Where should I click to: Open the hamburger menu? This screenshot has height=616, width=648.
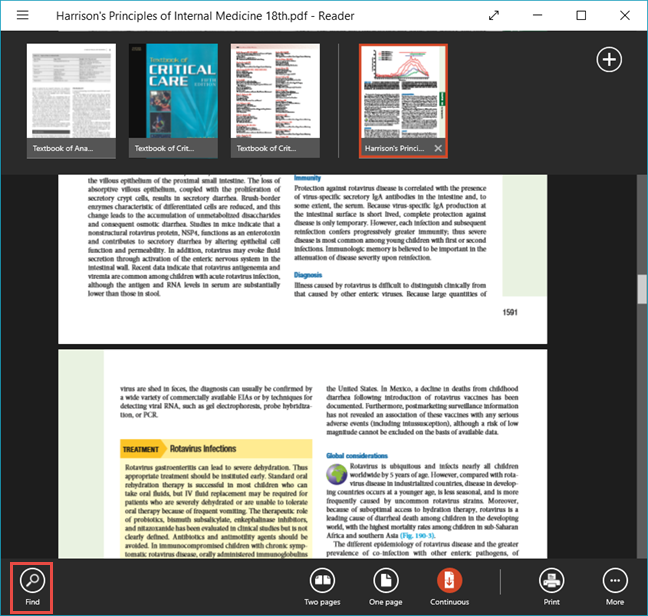click(23, 15)
